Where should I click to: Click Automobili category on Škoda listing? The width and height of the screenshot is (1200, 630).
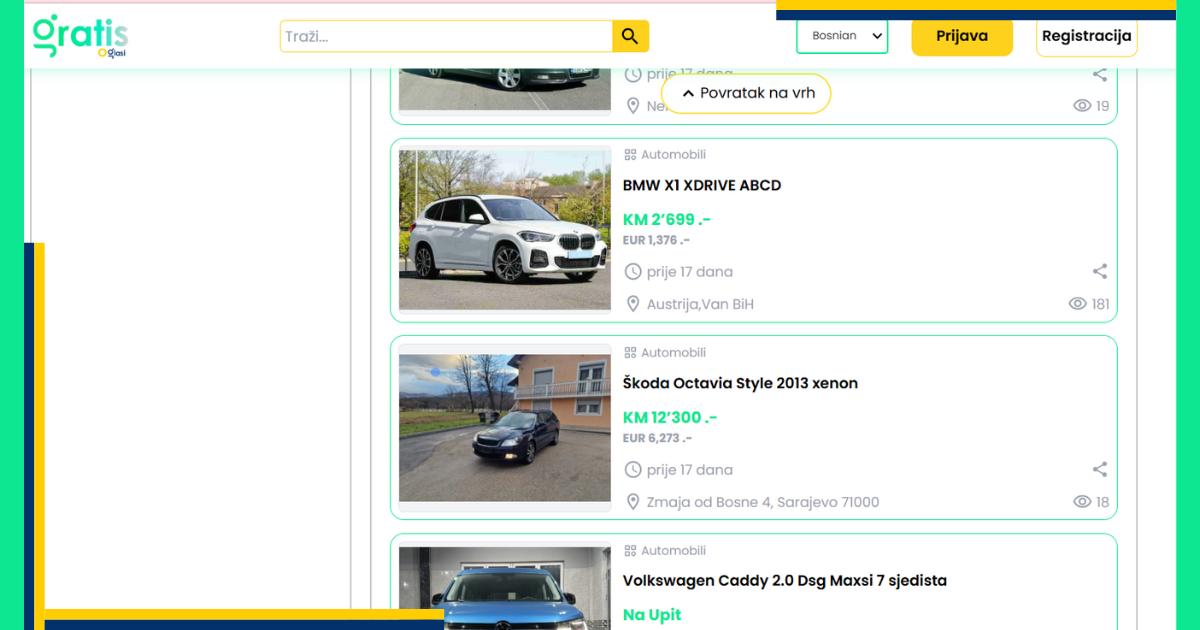[673, 353]
